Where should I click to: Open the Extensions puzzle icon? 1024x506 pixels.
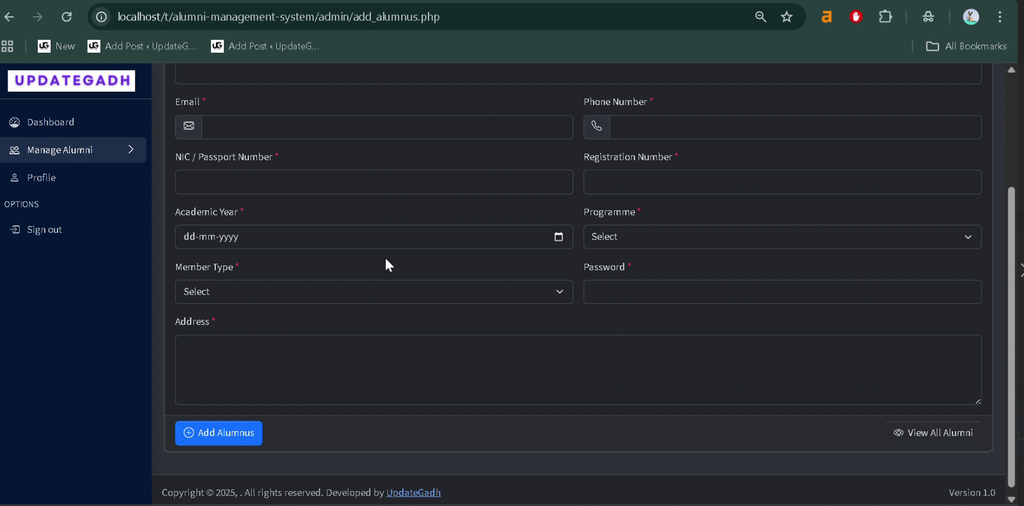coord(885,17)
